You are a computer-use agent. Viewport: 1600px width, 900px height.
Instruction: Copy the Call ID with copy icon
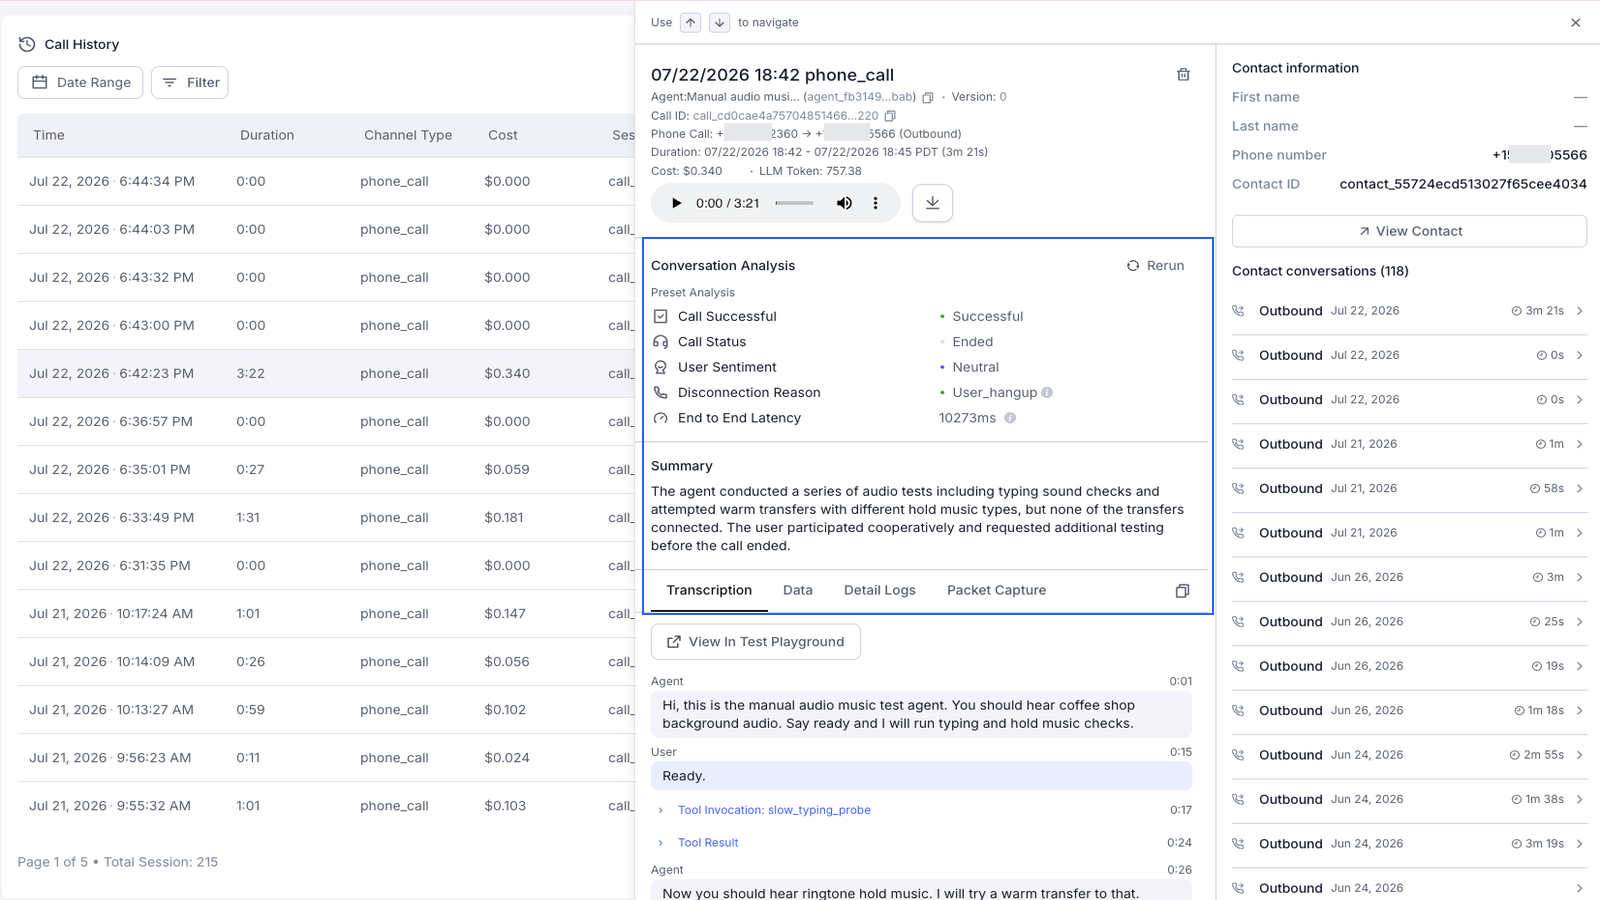(890, 116)
